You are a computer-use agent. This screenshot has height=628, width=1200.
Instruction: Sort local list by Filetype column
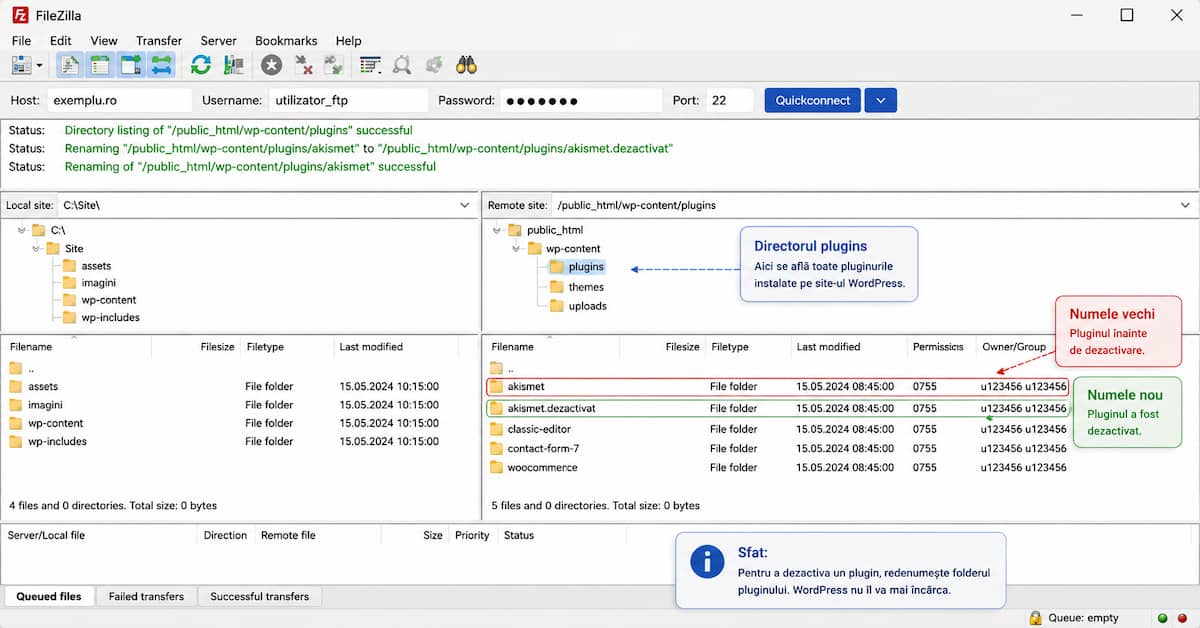265,347
